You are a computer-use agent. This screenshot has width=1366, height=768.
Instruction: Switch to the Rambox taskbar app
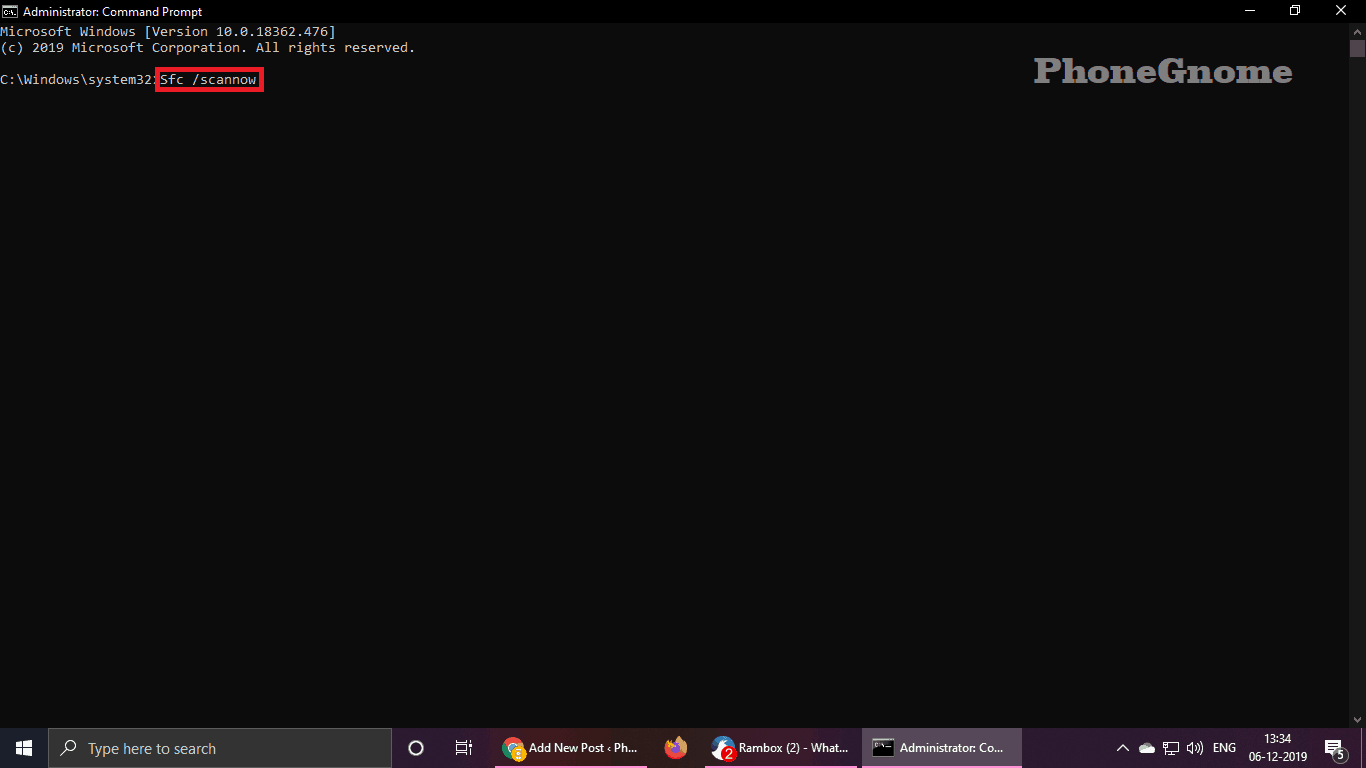pyautogui.click(x=781, y=748)
